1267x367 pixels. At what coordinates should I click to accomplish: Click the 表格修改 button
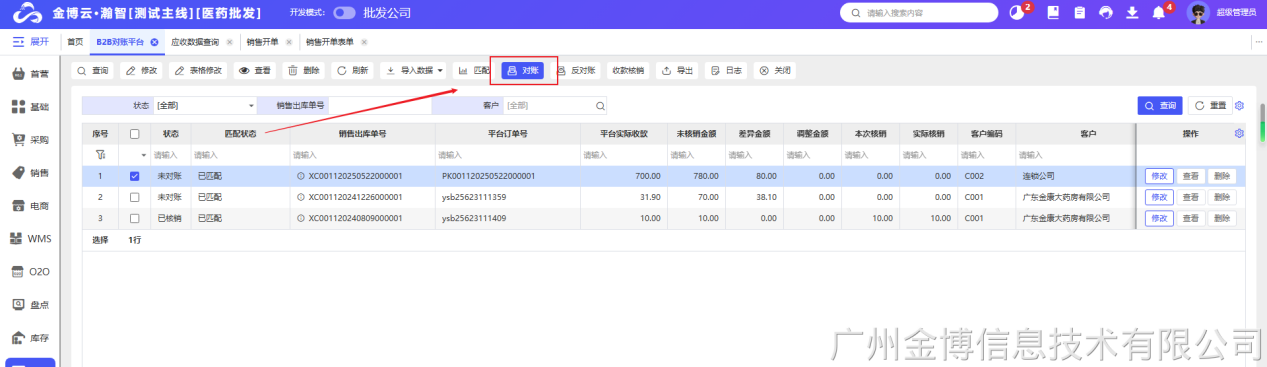click(197, 71)
